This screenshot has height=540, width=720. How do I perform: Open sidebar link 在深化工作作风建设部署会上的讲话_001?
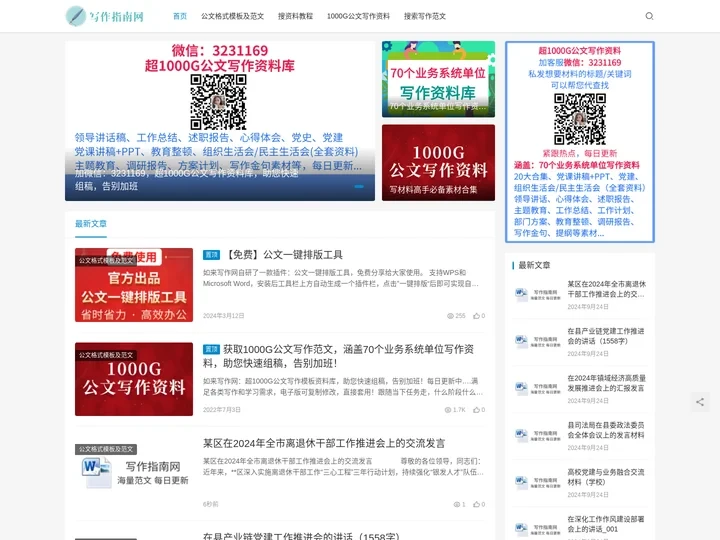click(606, 524)
